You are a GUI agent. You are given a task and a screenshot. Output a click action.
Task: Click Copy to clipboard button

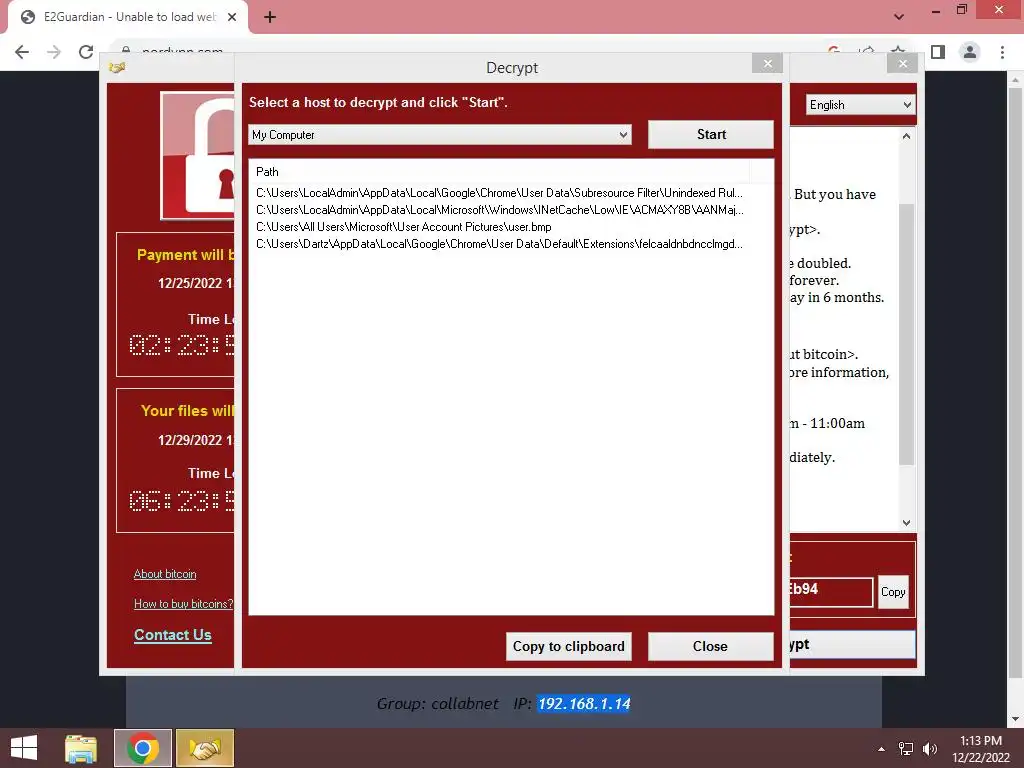(x=568, y=647)
